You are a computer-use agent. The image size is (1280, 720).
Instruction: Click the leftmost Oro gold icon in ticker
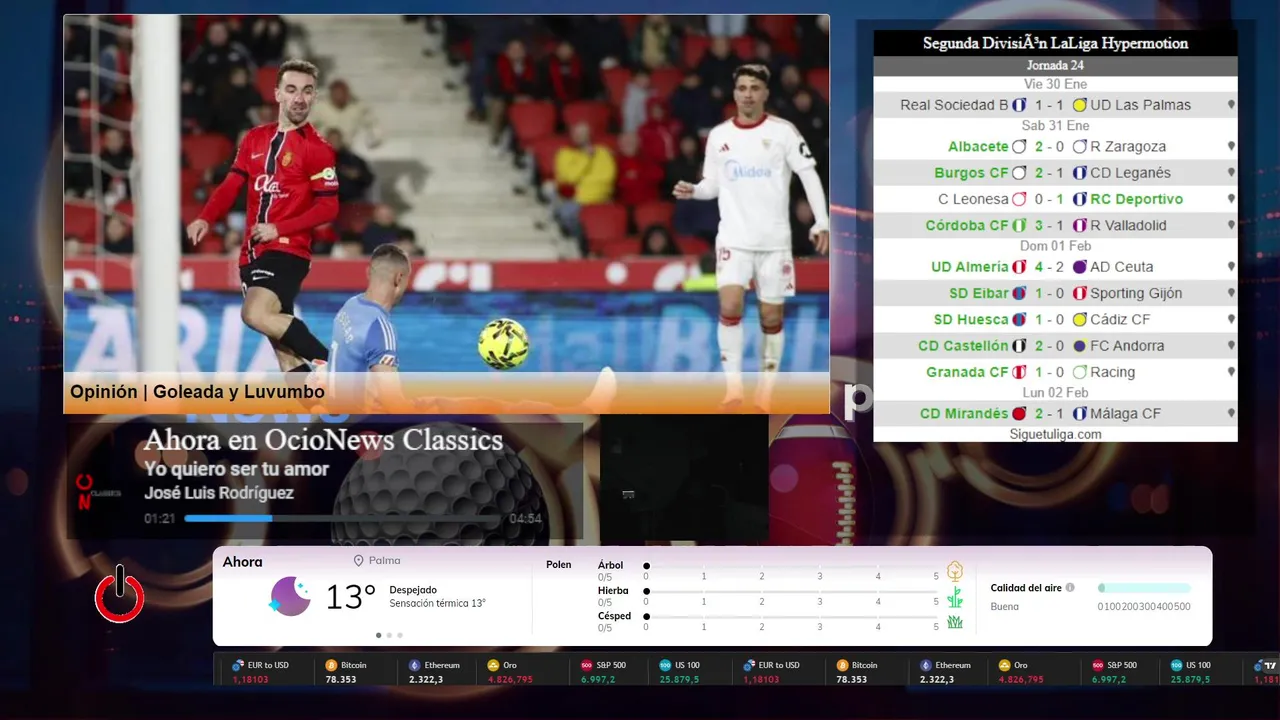coord(493,665)
